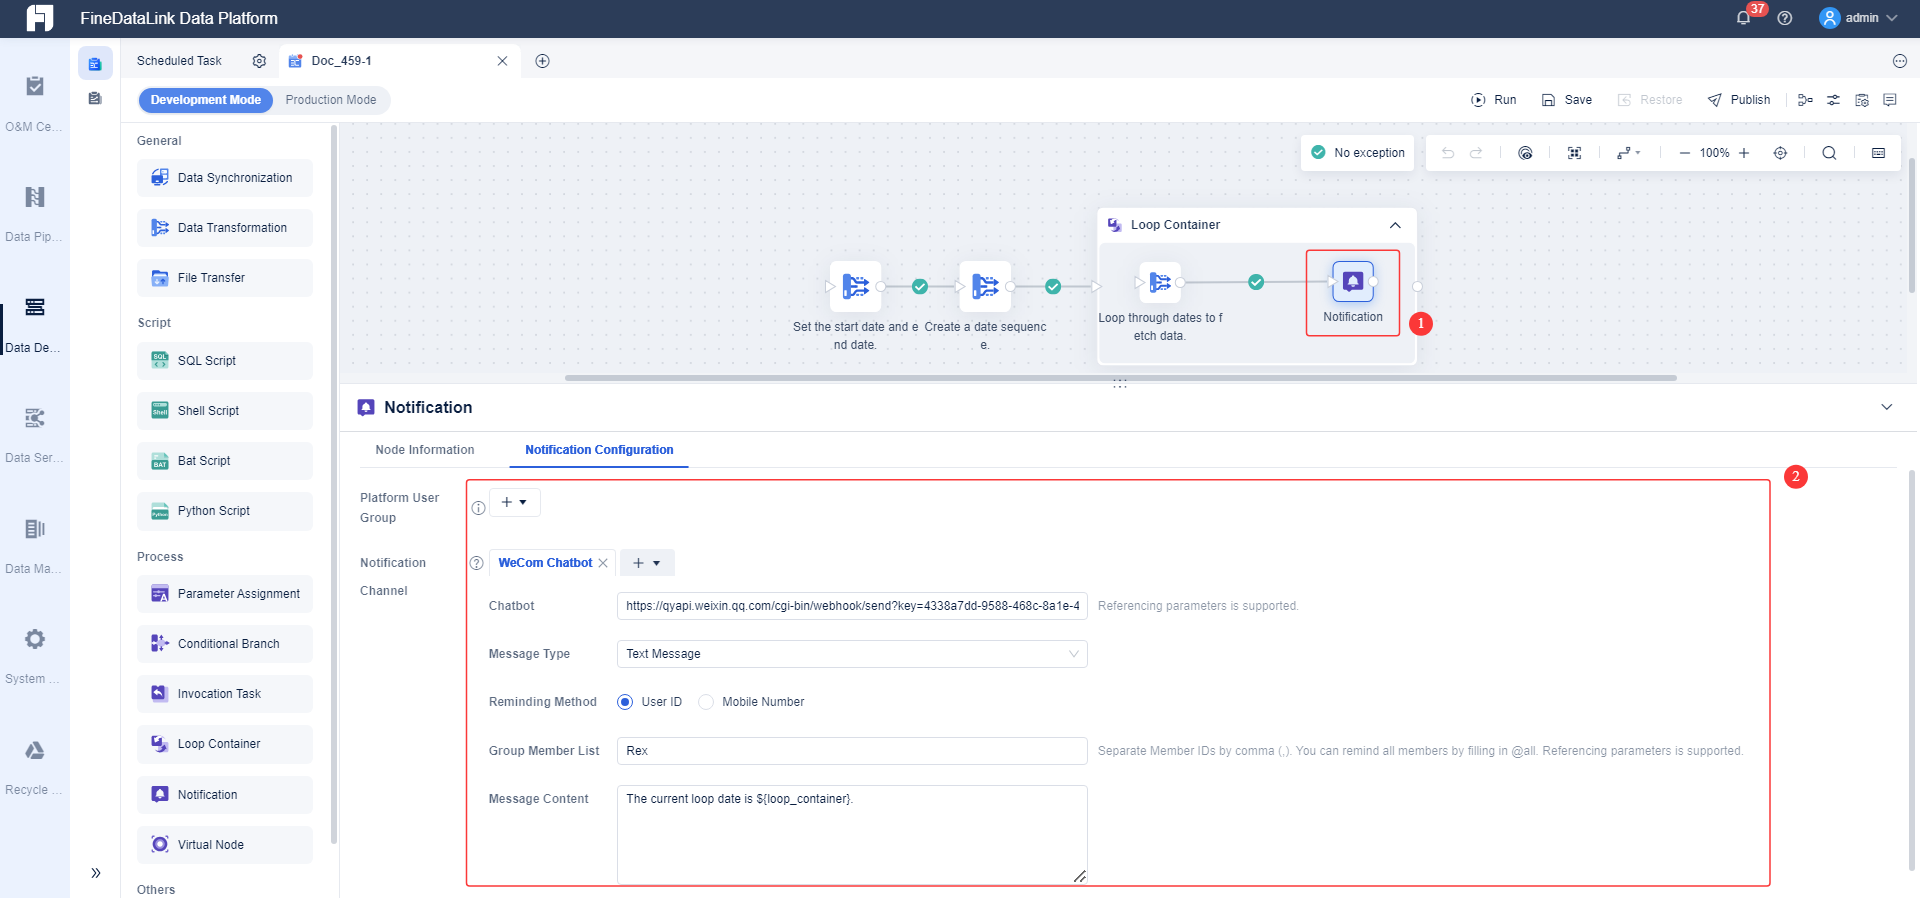Add a Shell Script node
1920x898 pixels.
[225, 411]
